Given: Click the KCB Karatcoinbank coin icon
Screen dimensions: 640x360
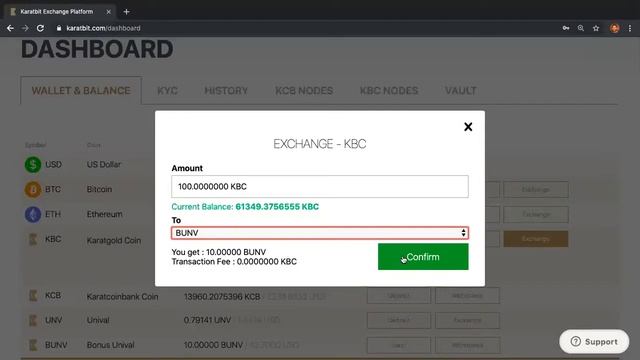Looking at the screenshot, I should tap(33, 296).
